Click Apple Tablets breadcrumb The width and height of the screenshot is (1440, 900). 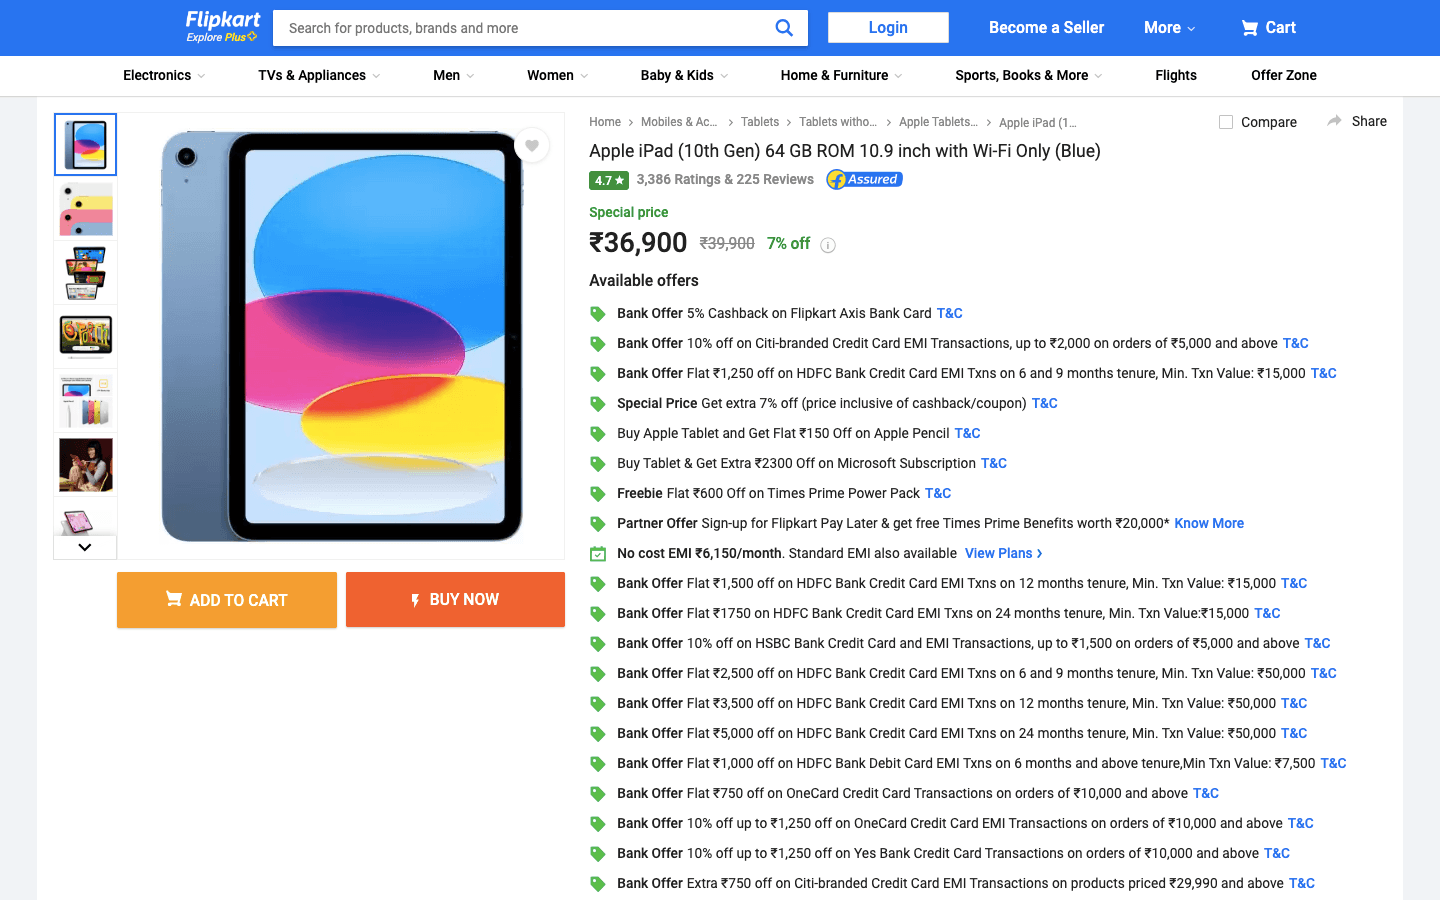(x=938, y=122)
